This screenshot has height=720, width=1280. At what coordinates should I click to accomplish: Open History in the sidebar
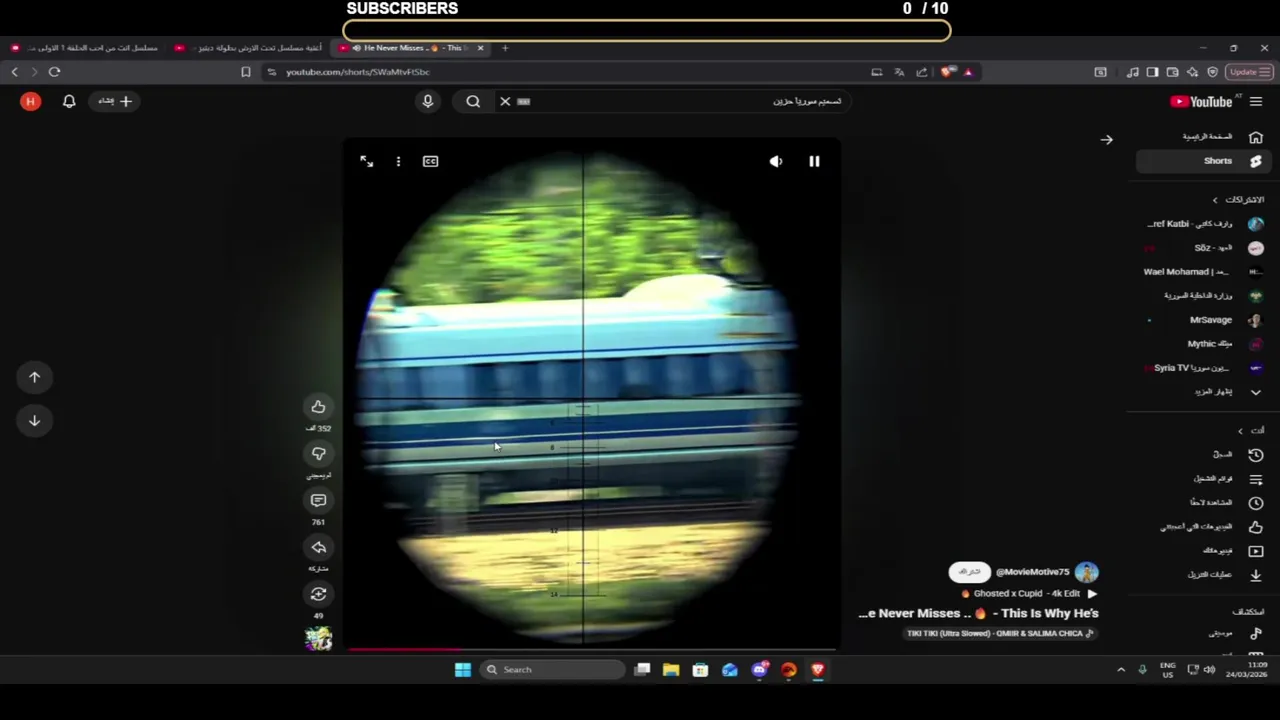pyautogui.click(x=1203, y=455)
